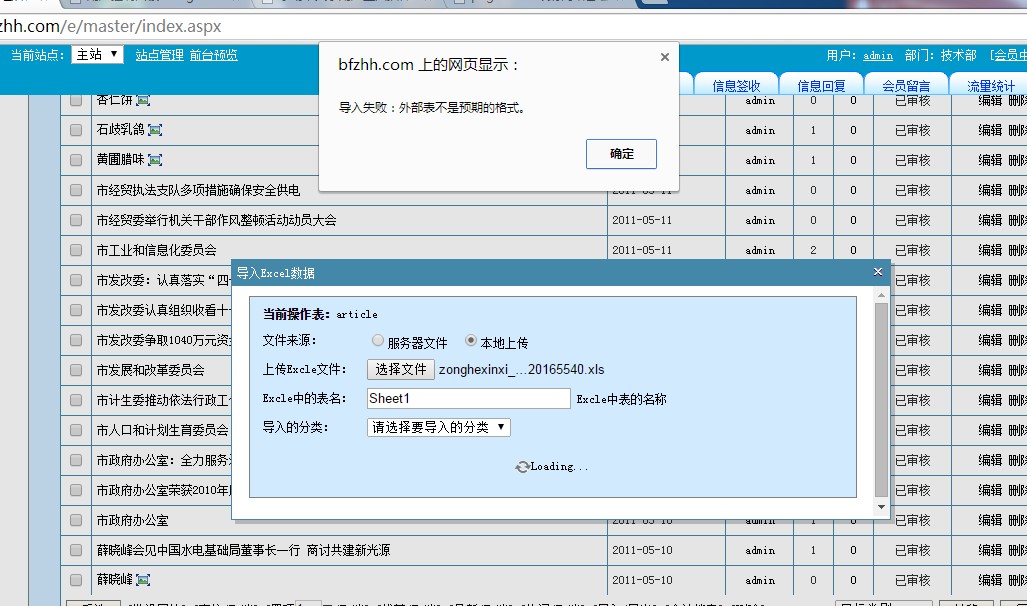This screenshot has height=606, width=1027.
Task: Check the box for 市工业和信息化委员会
Action: pos(76,250)
